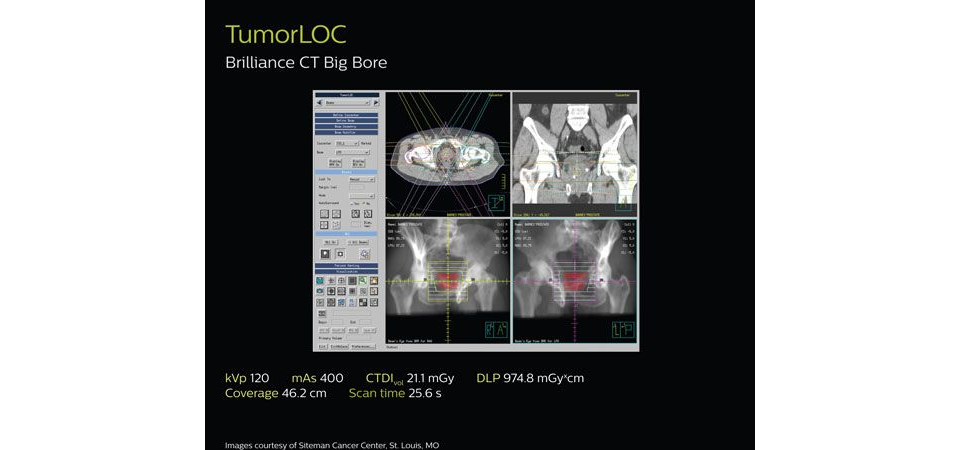Expand the Mode dropdown in Blocks

click(x=362, y=196)
